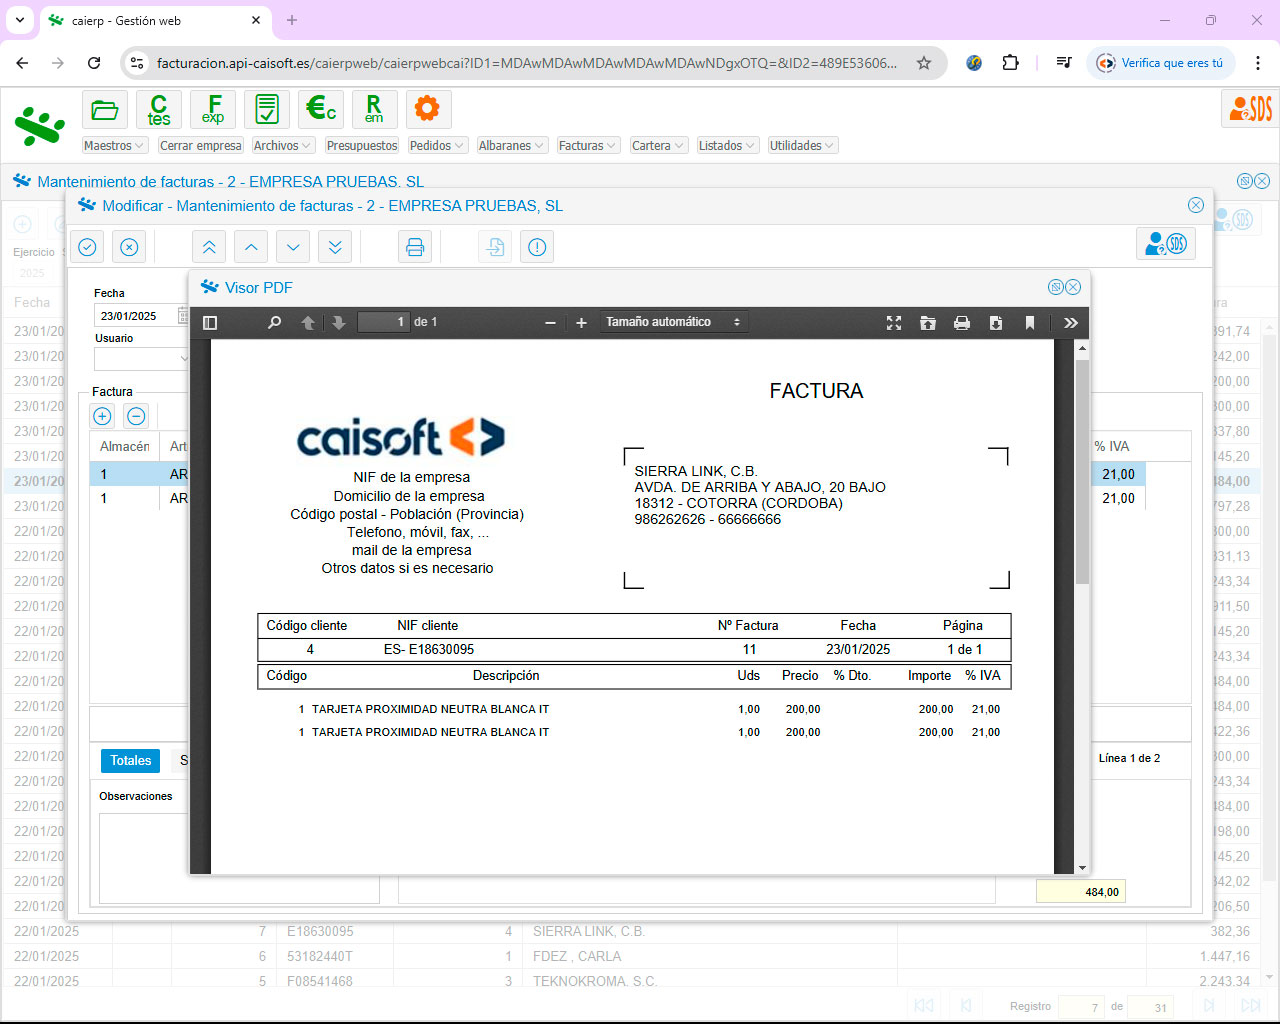This screenshot has width=1280, height=1024.
Task: Click the PDF scrollbar down arrow
Action: (1082, 868)
